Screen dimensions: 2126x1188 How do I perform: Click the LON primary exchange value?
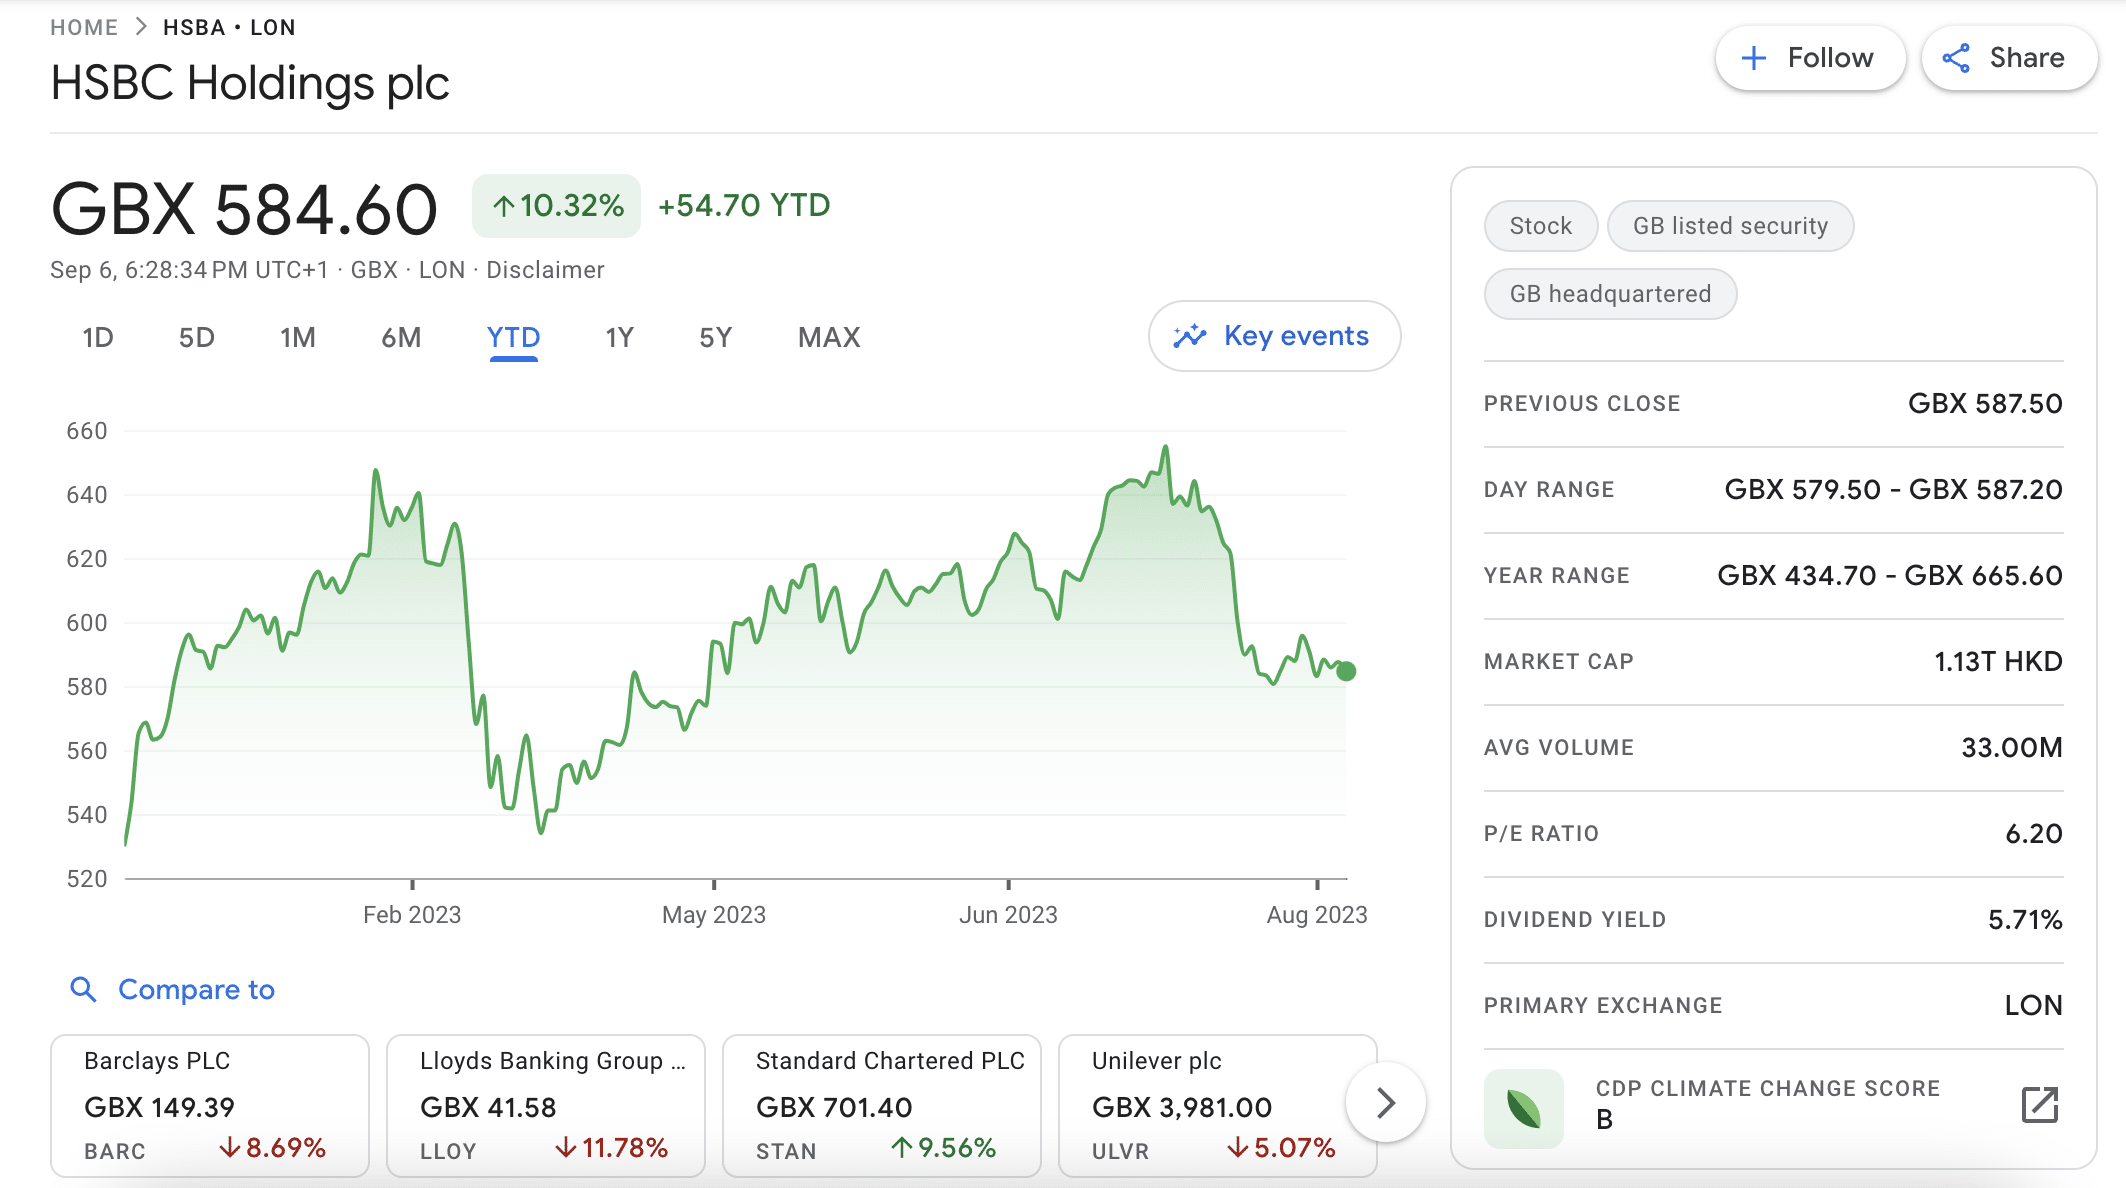[2034, 1006]
